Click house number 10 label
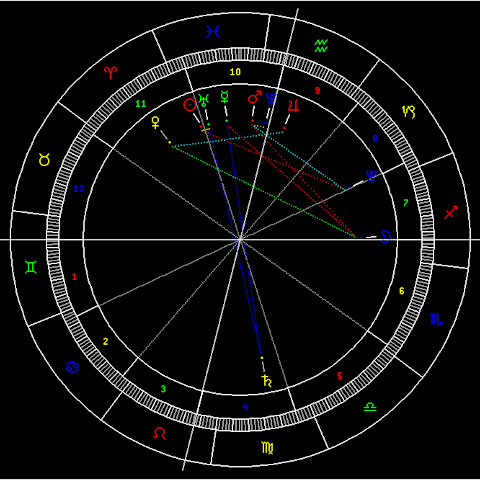Viewport: 480px width, 480px height. [235, 72]
